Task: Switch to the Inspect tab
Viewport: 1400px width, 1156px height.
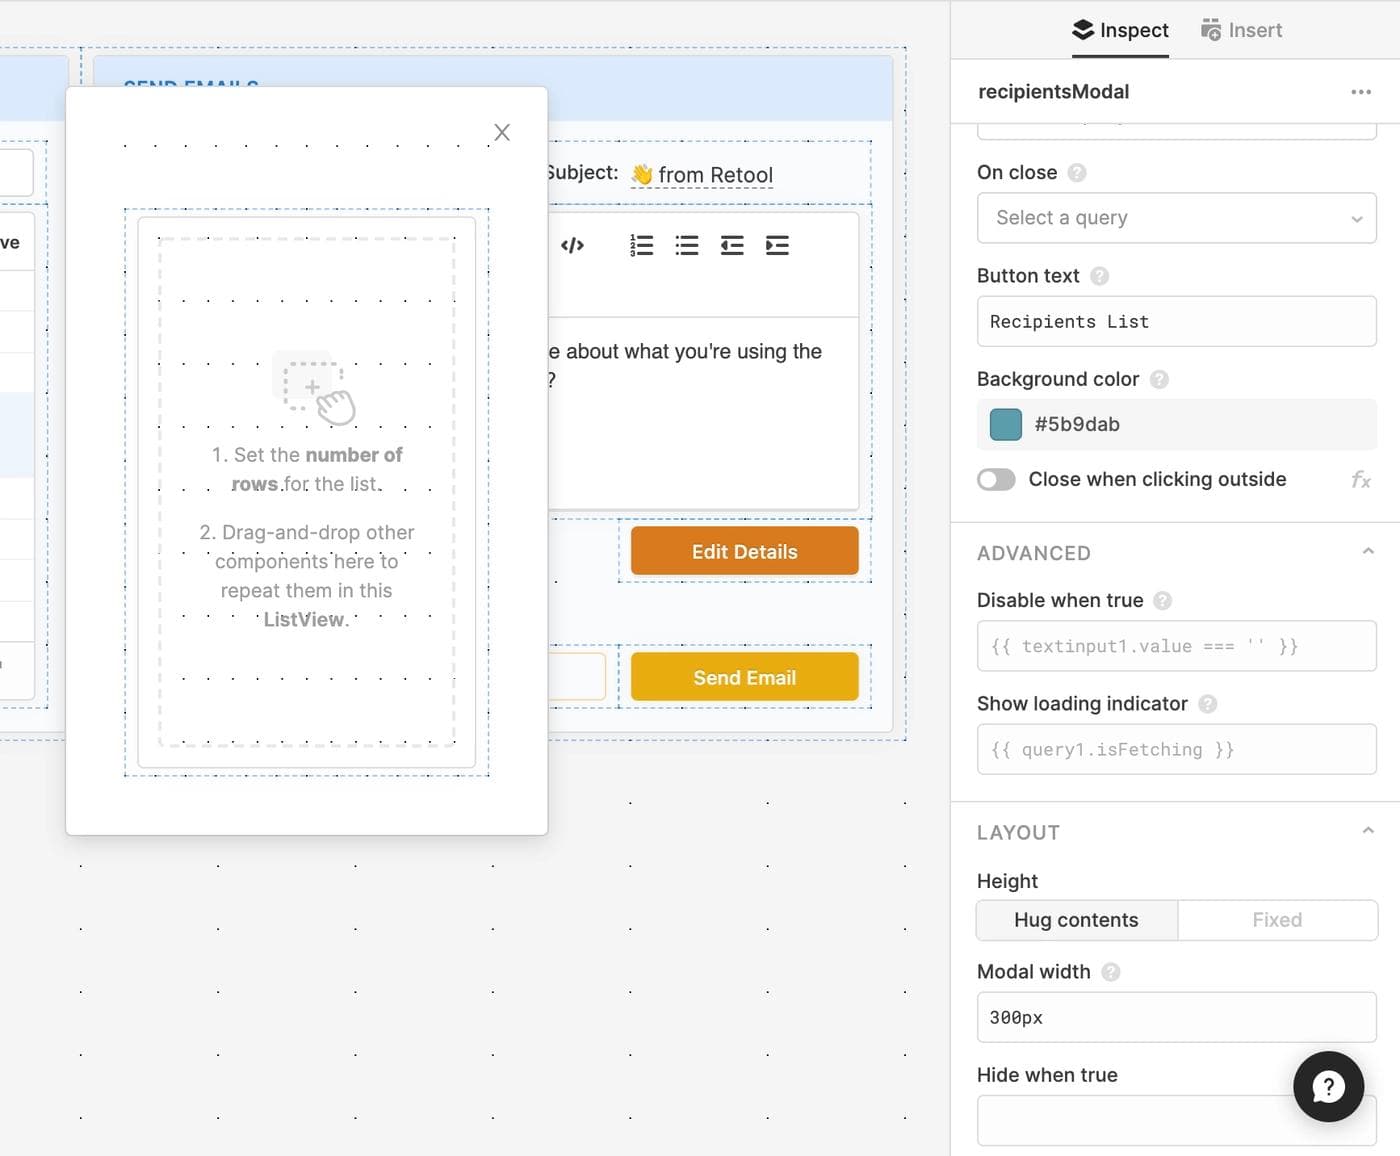Action: pos(1120,30)
